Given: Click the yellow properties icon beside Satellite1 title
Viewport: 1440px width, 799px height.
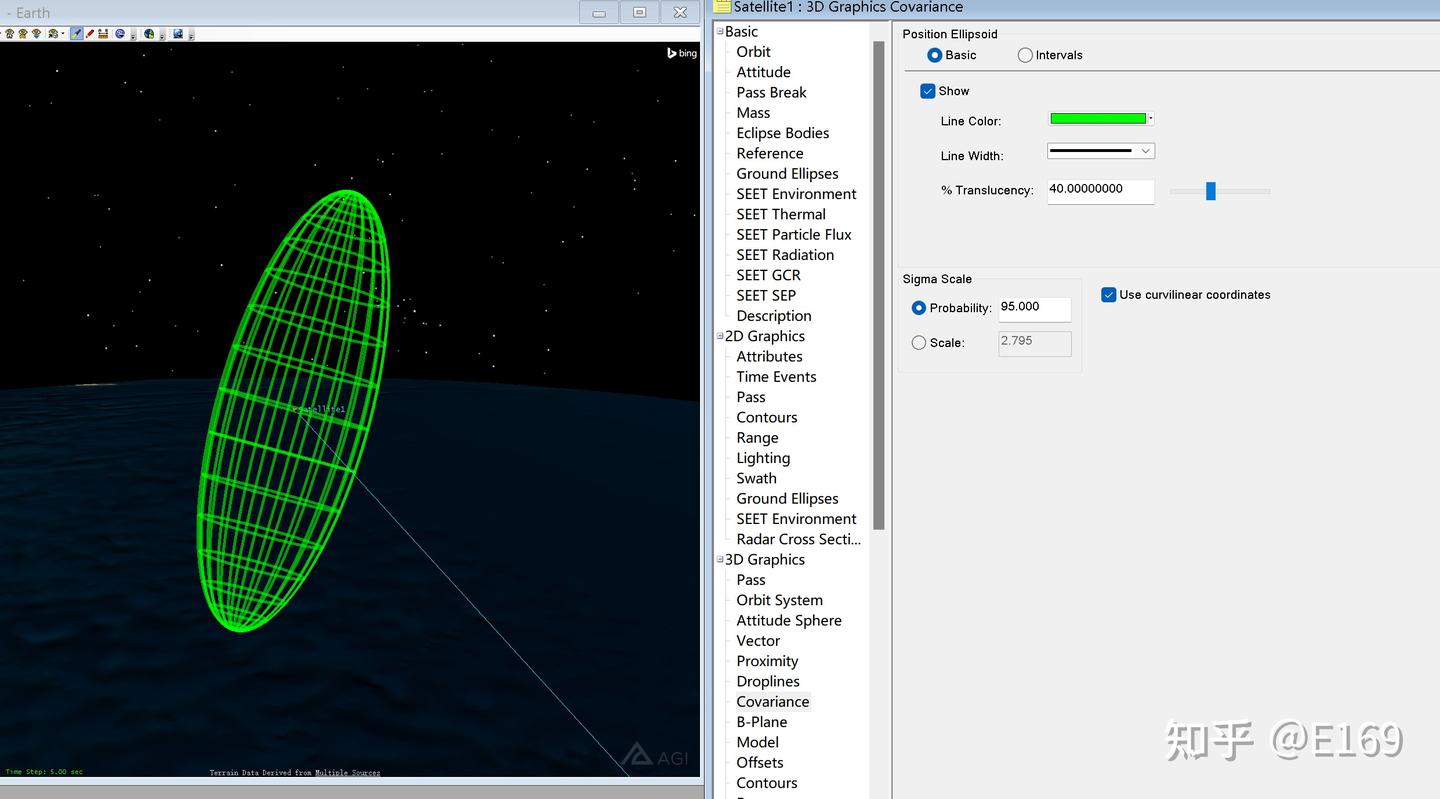Looking at the screenshot, I should pos(722,7).
